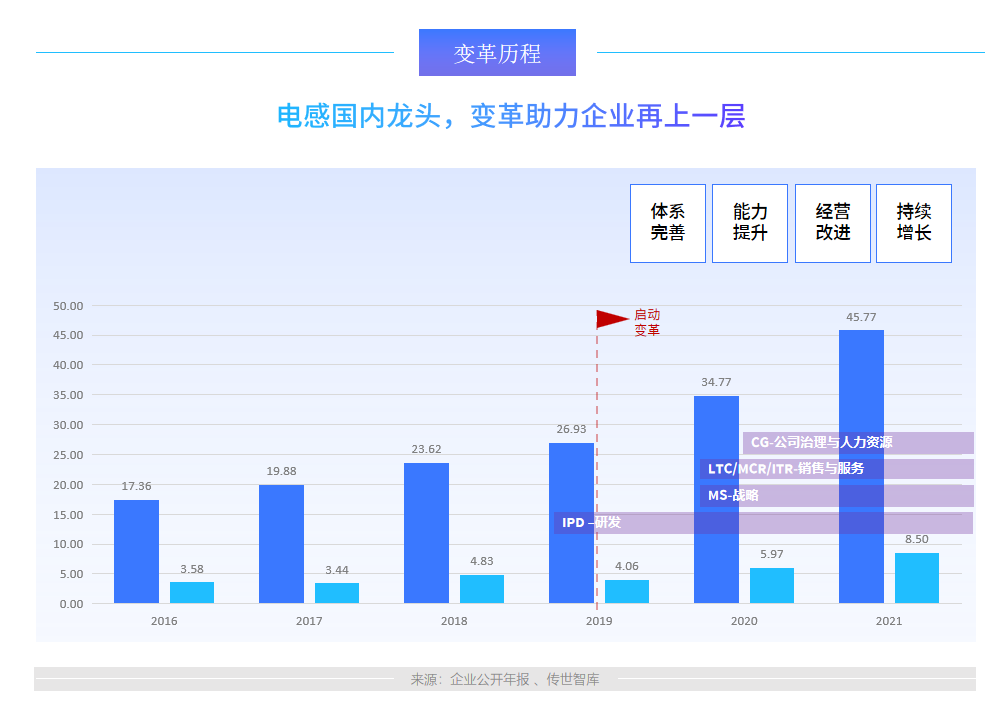Viewport: 1004px width, 709px height.
Task: Click the 启动变革 text label
Action: 647,322
